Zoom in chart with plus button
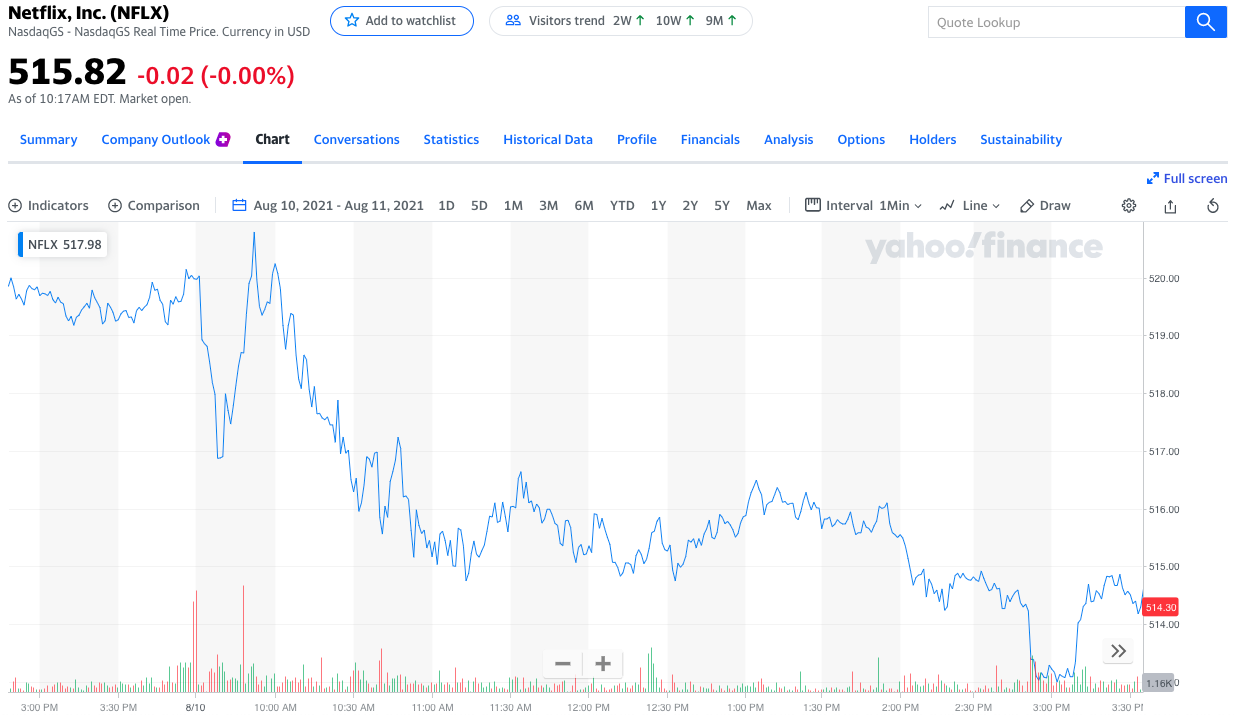Viewport: 1235px width, 715px height. tap(603, 664)
